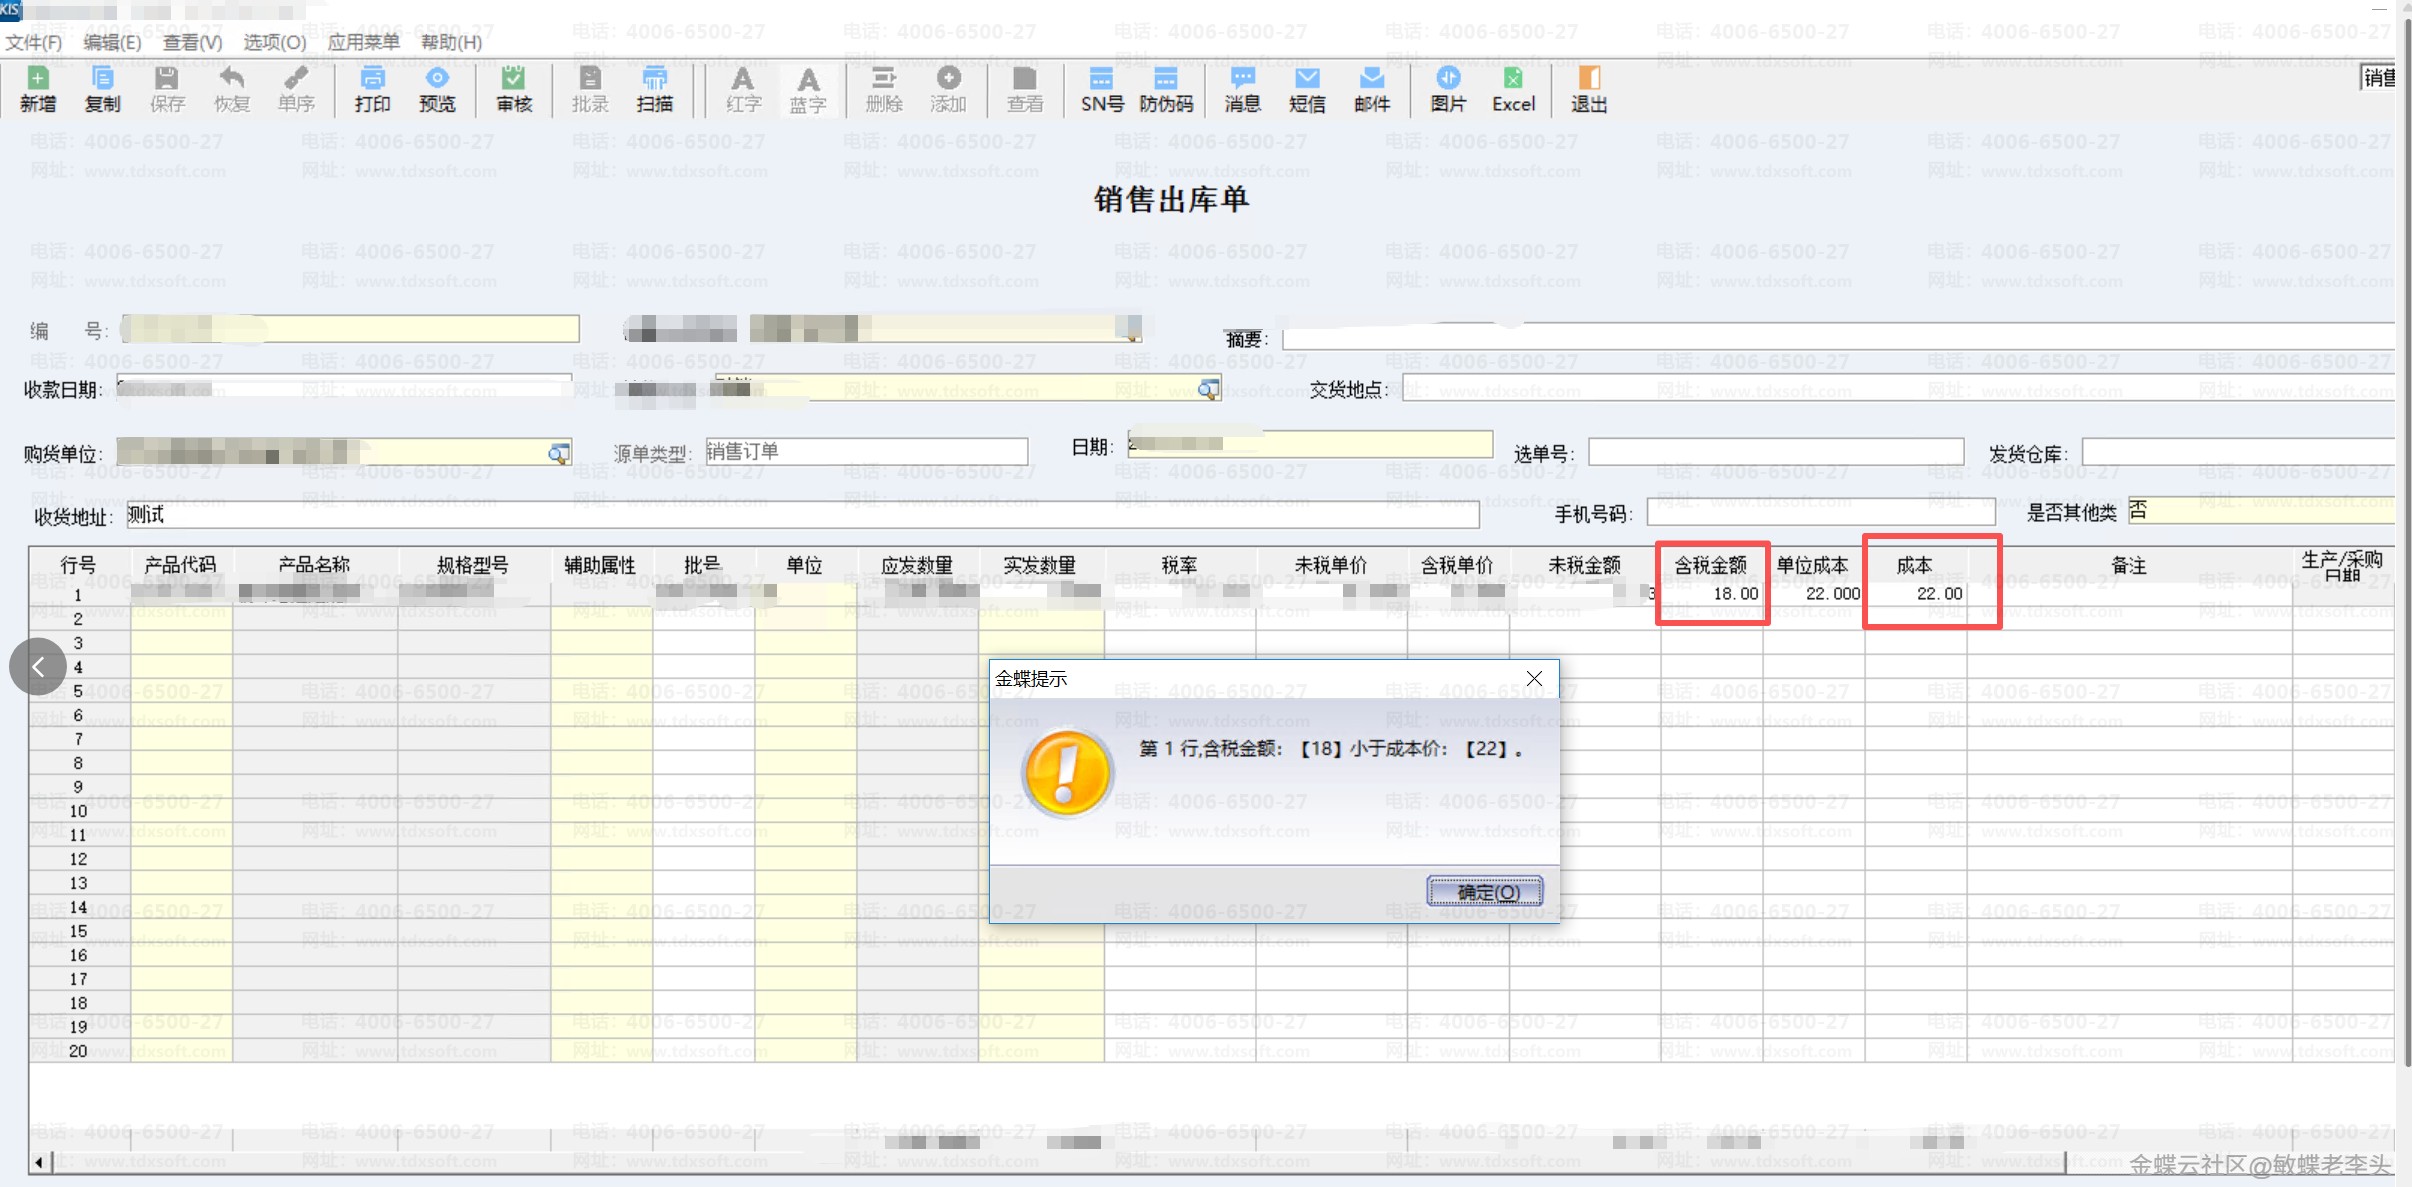Click the 查看 (View) toolbar icon
The height and width of the screenshot is (1187, 2412).
point(1025,89)
